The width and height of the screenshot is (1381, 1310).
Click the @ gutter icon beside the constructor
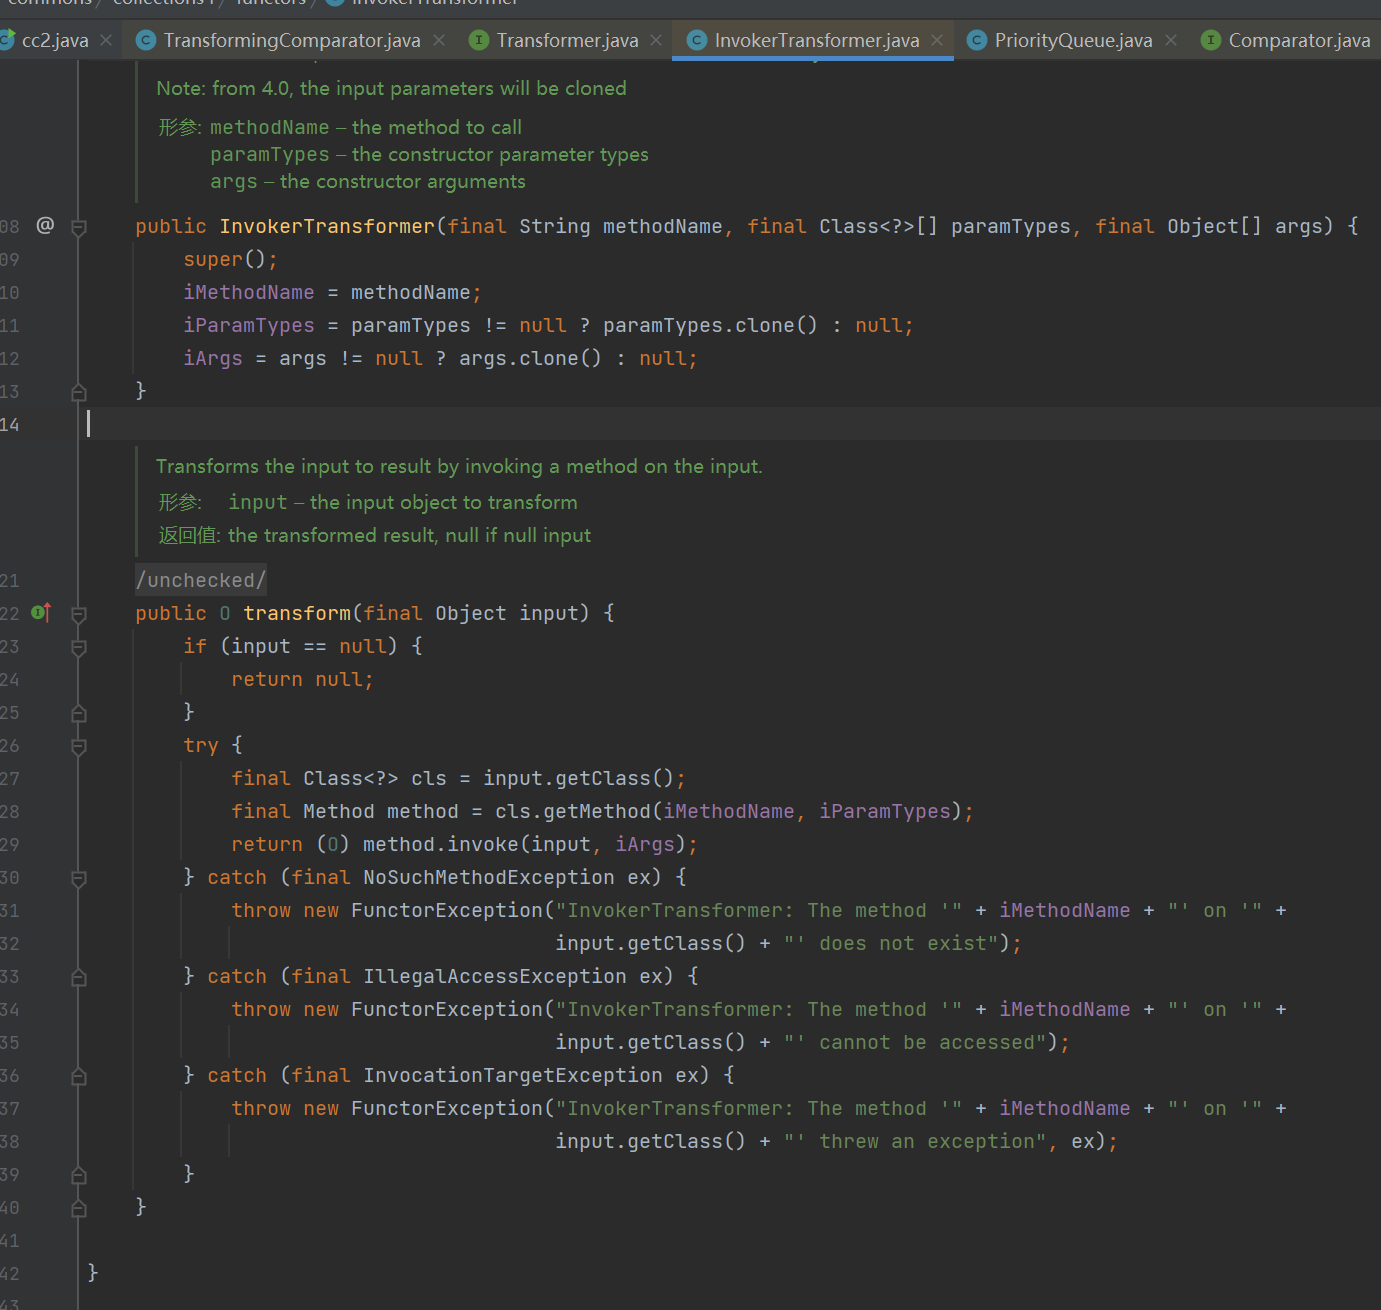tap(45, 225)
